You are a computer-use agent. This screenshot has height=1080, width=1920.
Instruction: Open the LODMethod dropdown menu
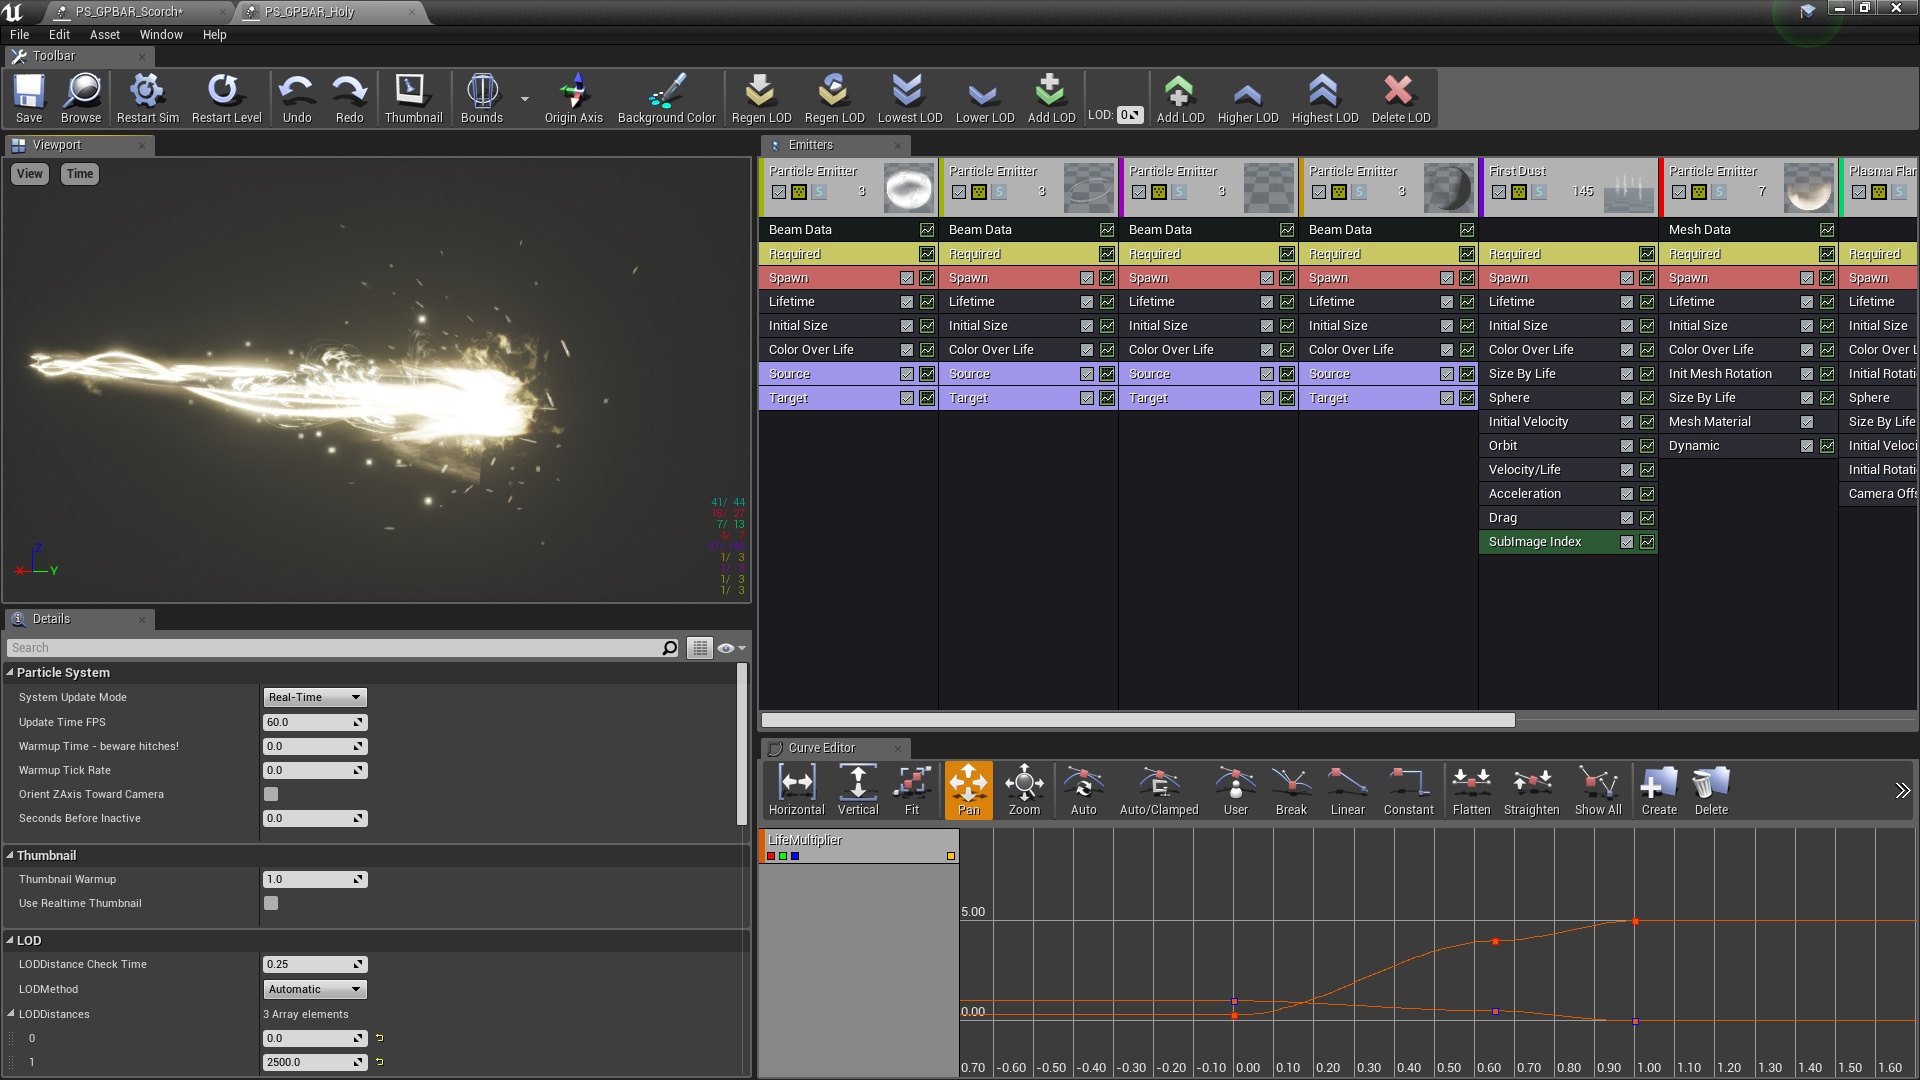coord(313,989)
